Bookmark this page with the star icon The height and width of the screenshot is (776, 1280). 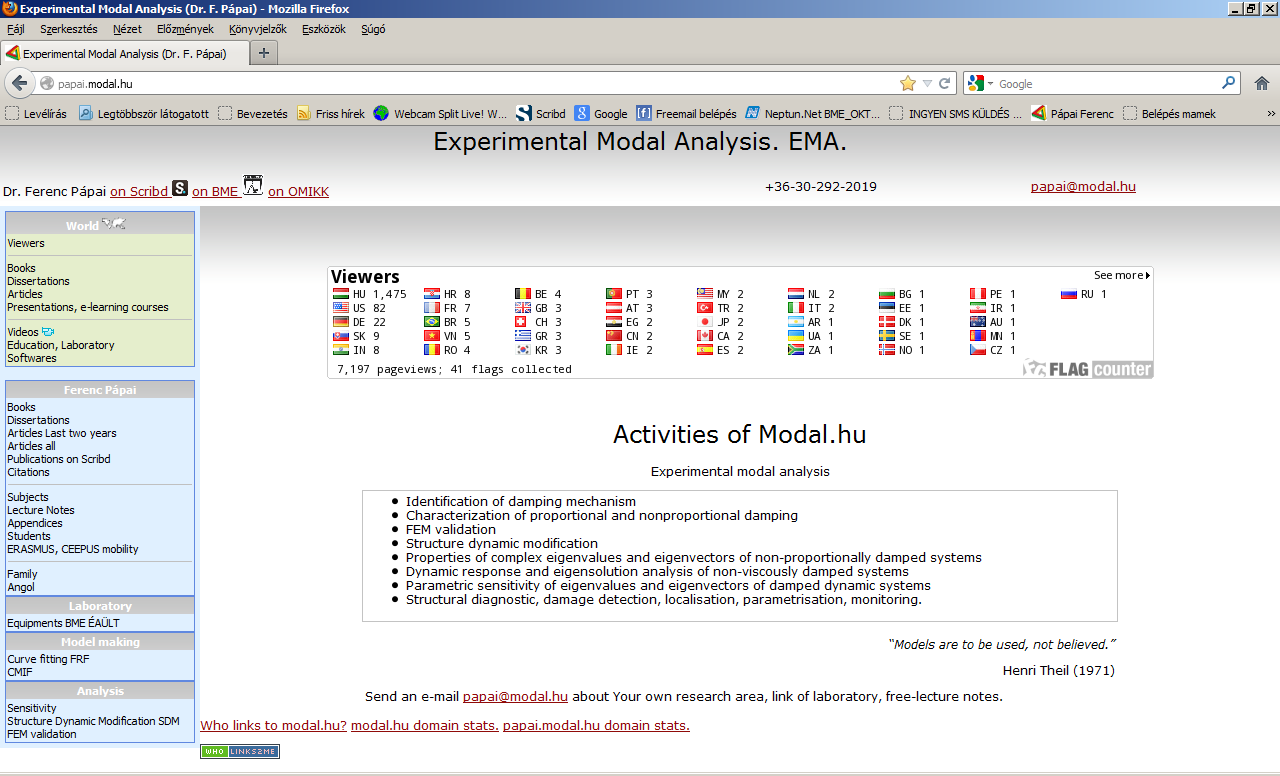click(908, 83)
